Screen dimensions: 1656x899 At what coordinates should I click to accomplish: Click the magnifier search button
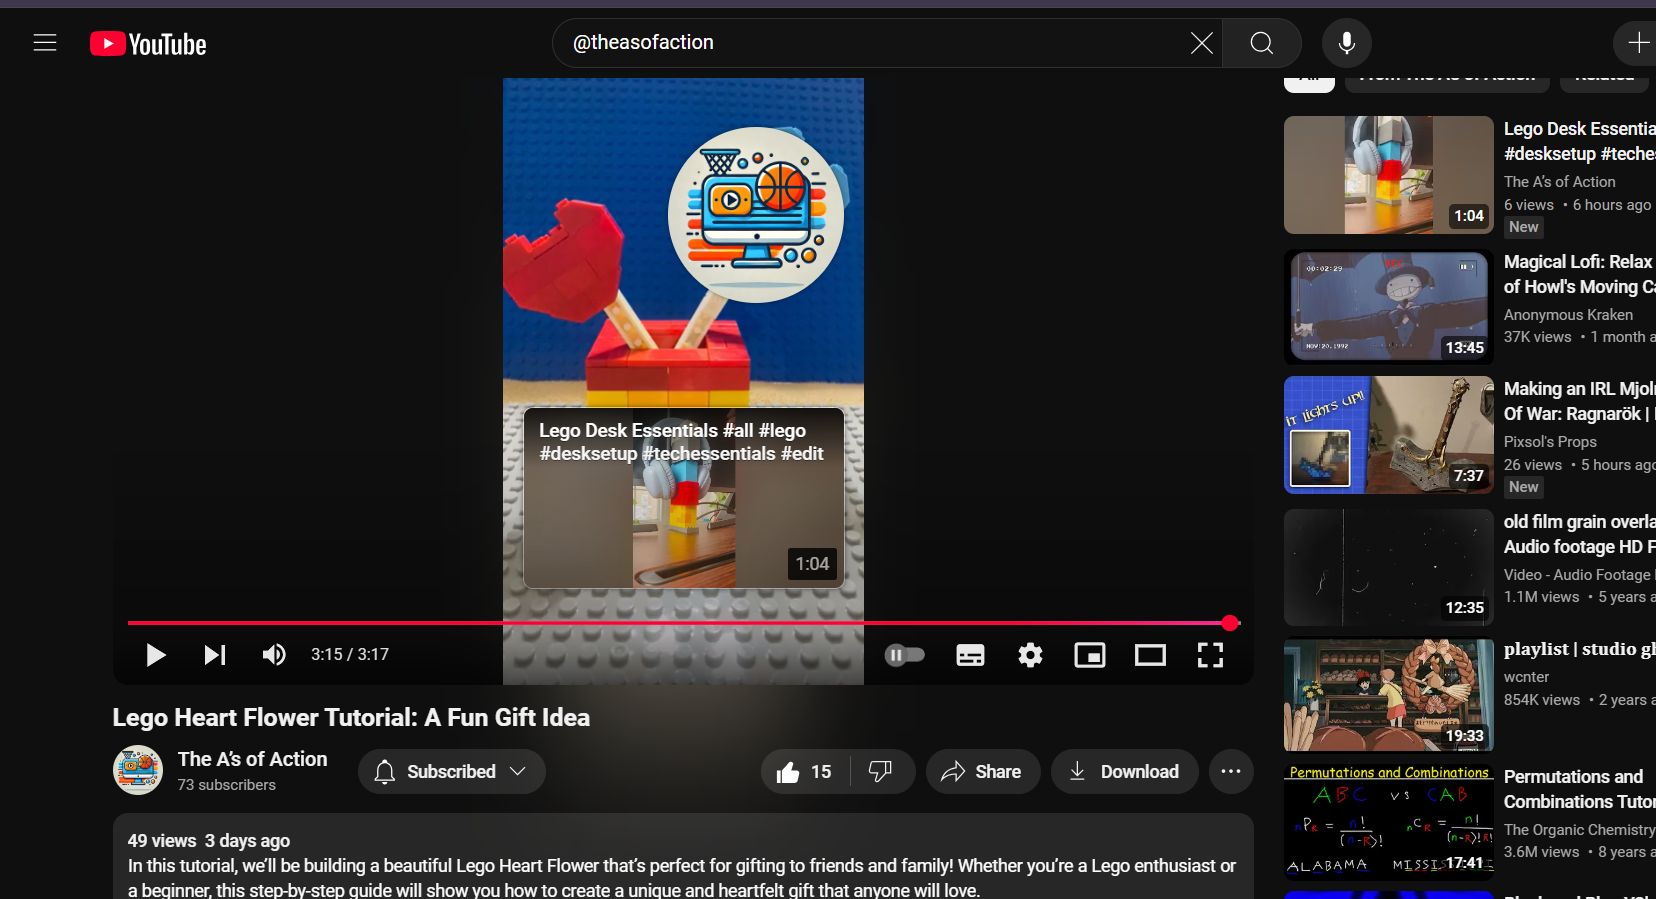(1262, 43)
